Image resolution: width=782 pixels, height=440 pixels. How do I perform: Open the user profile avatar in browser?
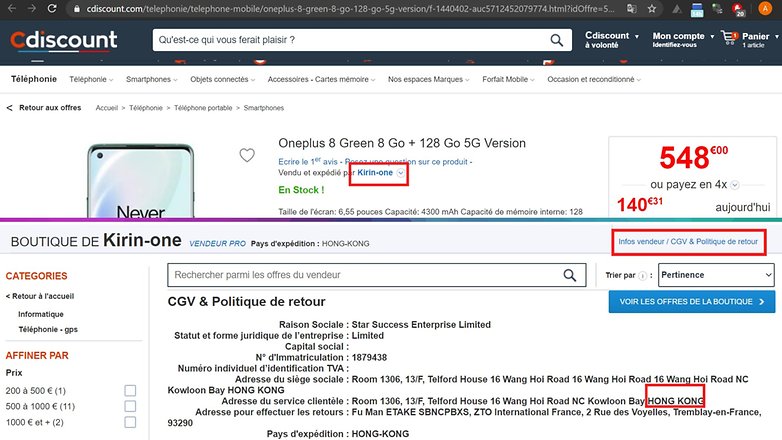(765, 8)
